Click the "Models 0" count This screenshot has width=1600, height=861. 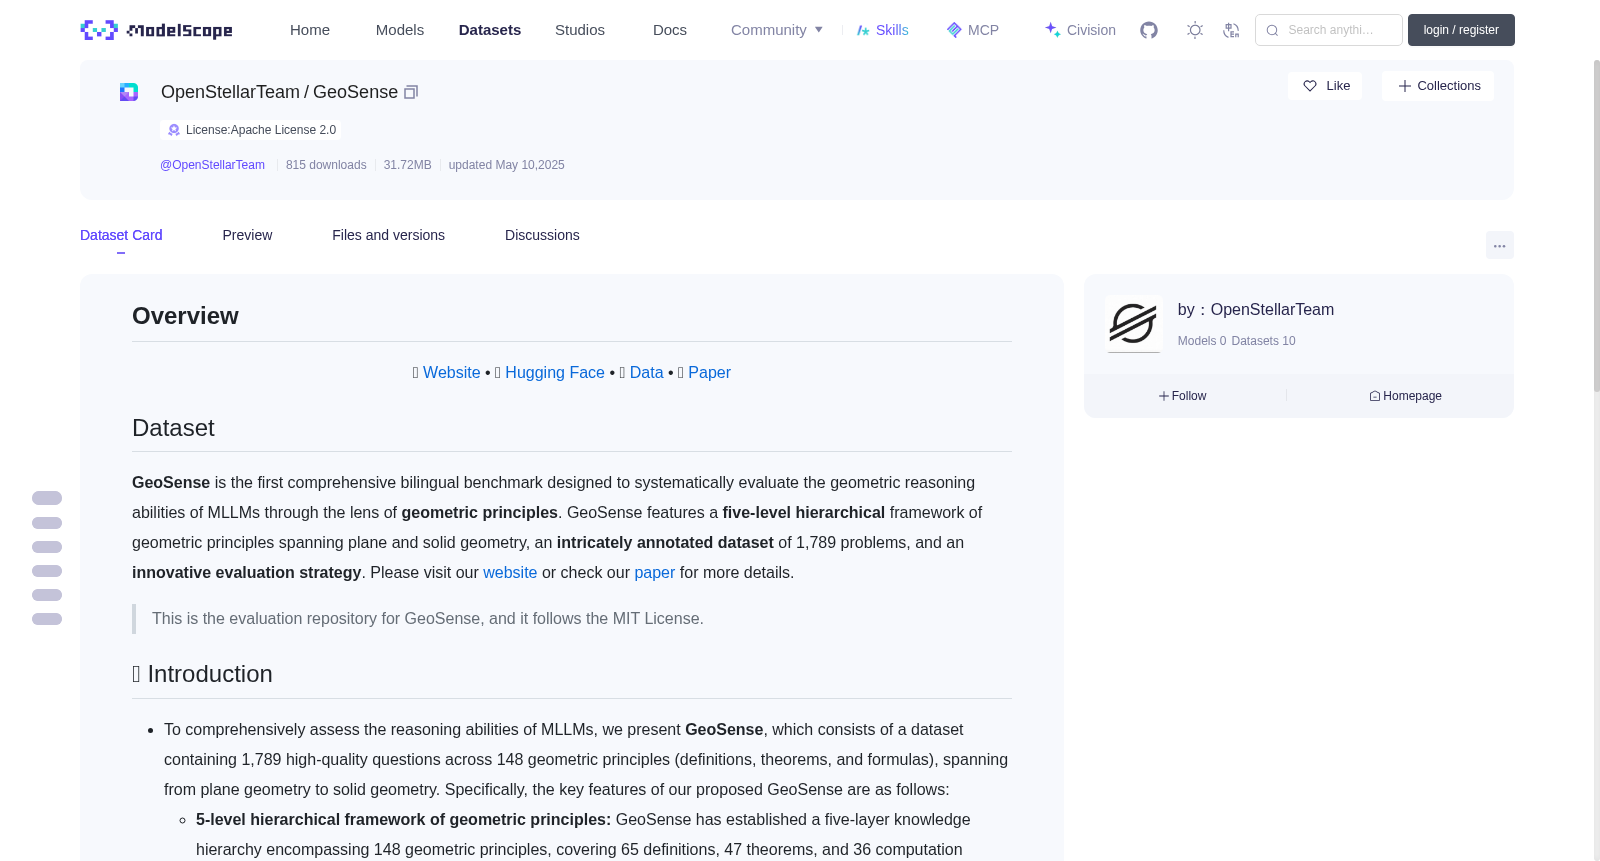point(1202,341)
